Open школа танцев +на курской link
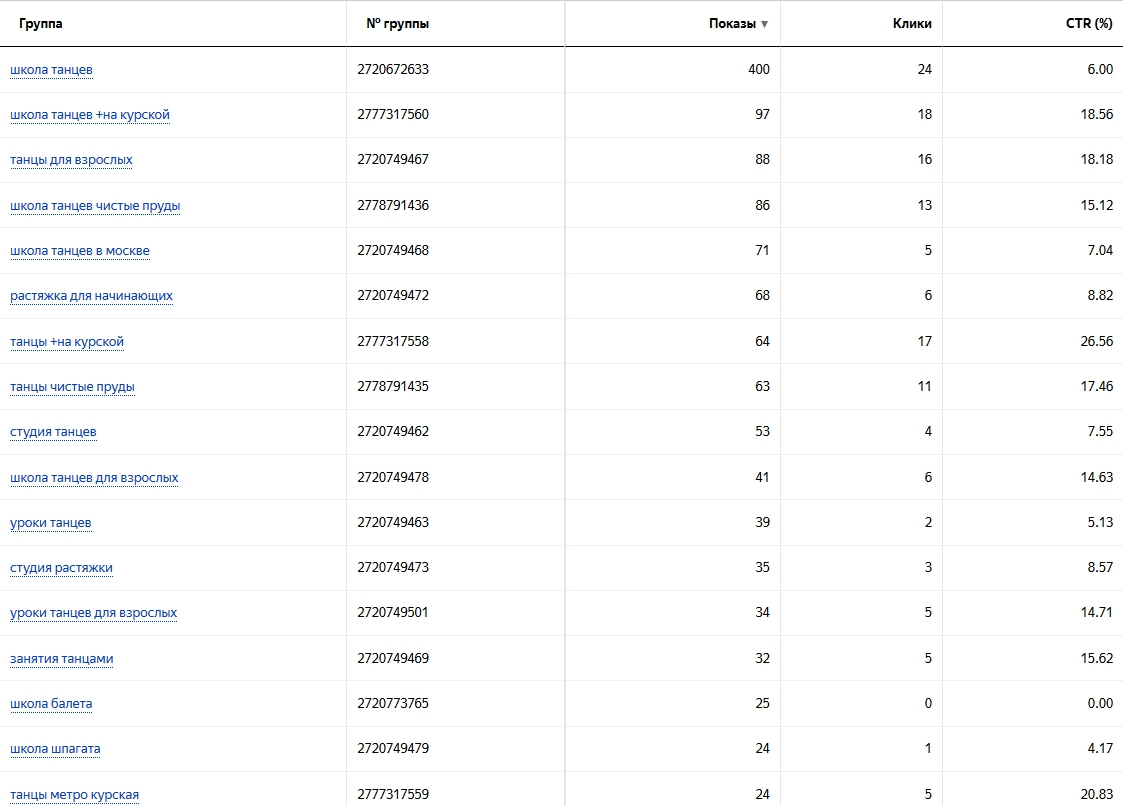The height and width of the screenshot is (806, 1123). (x=90, y=115)
